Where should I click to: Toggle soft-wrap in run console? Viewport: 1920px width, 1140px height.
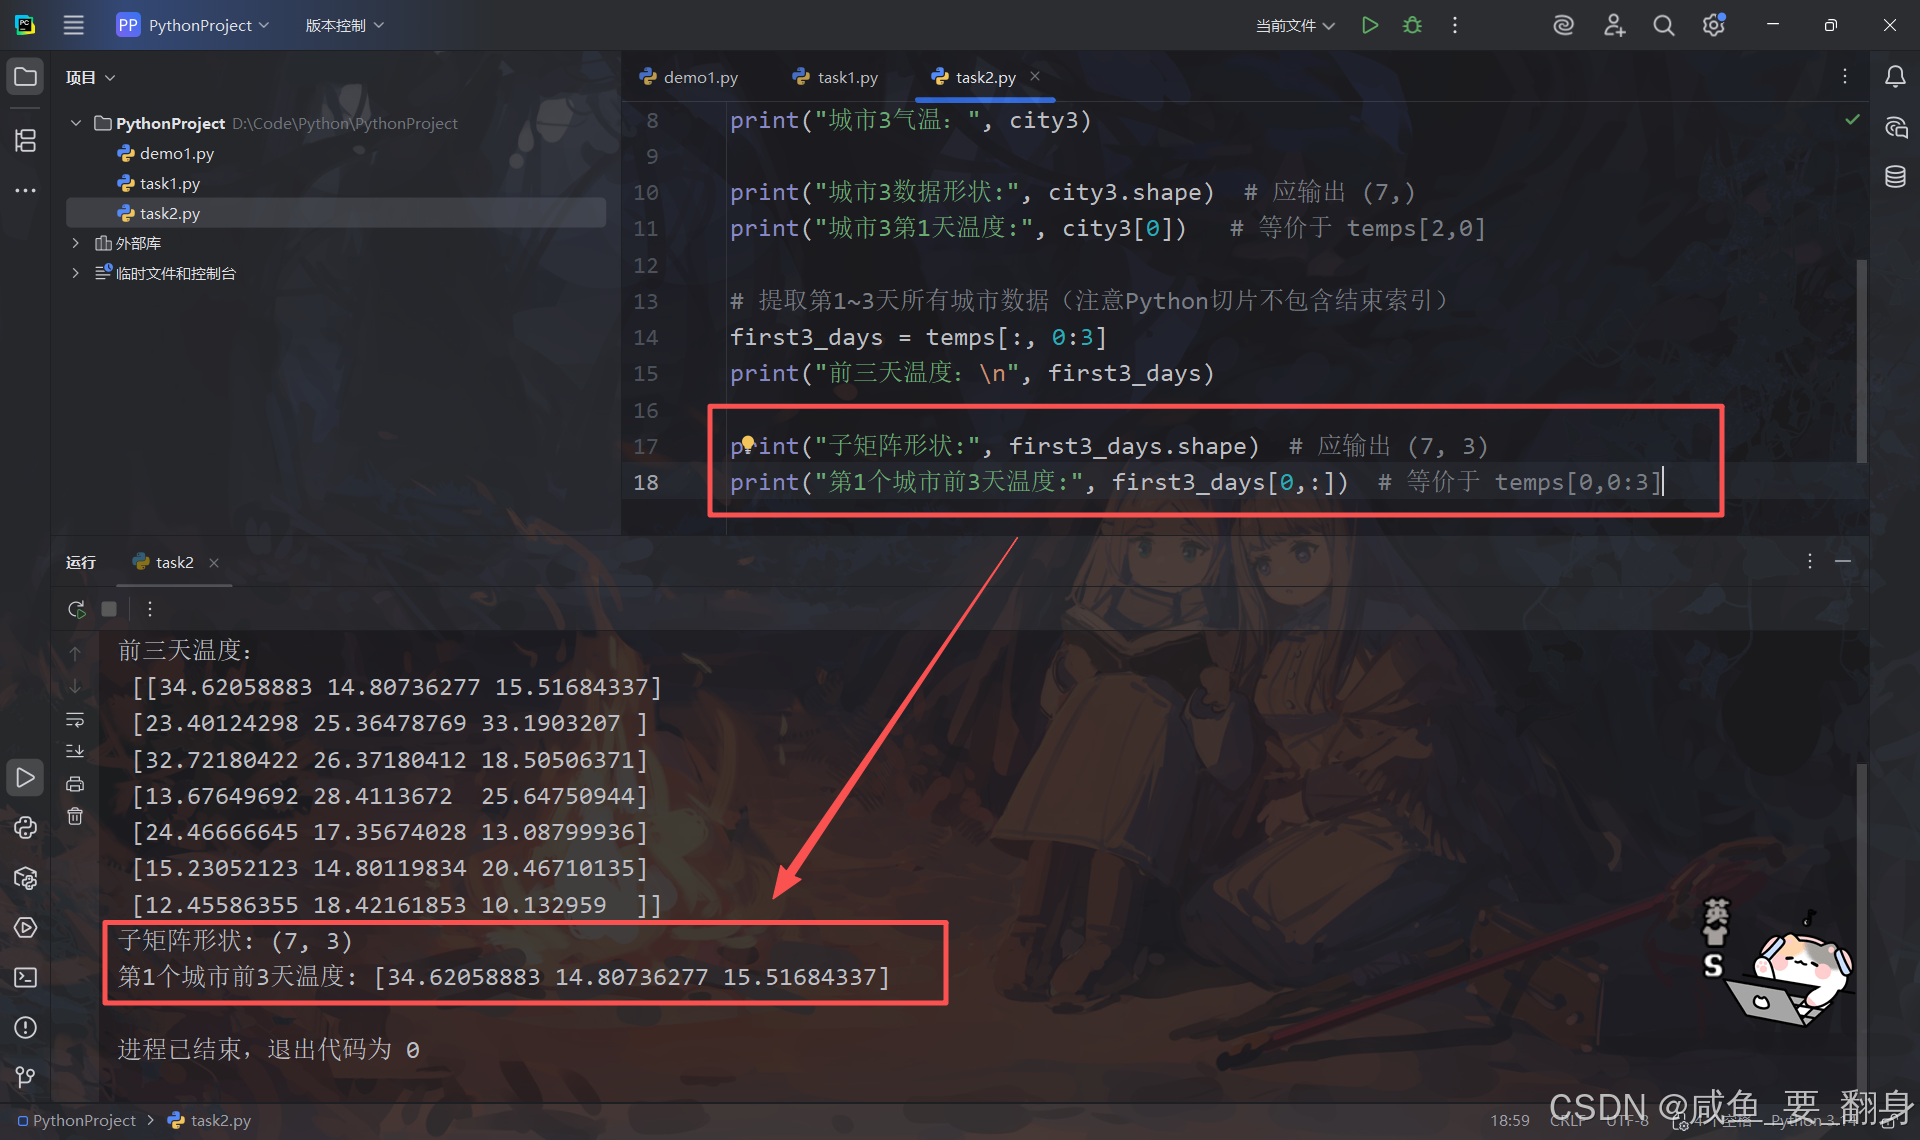pos(75,720)
